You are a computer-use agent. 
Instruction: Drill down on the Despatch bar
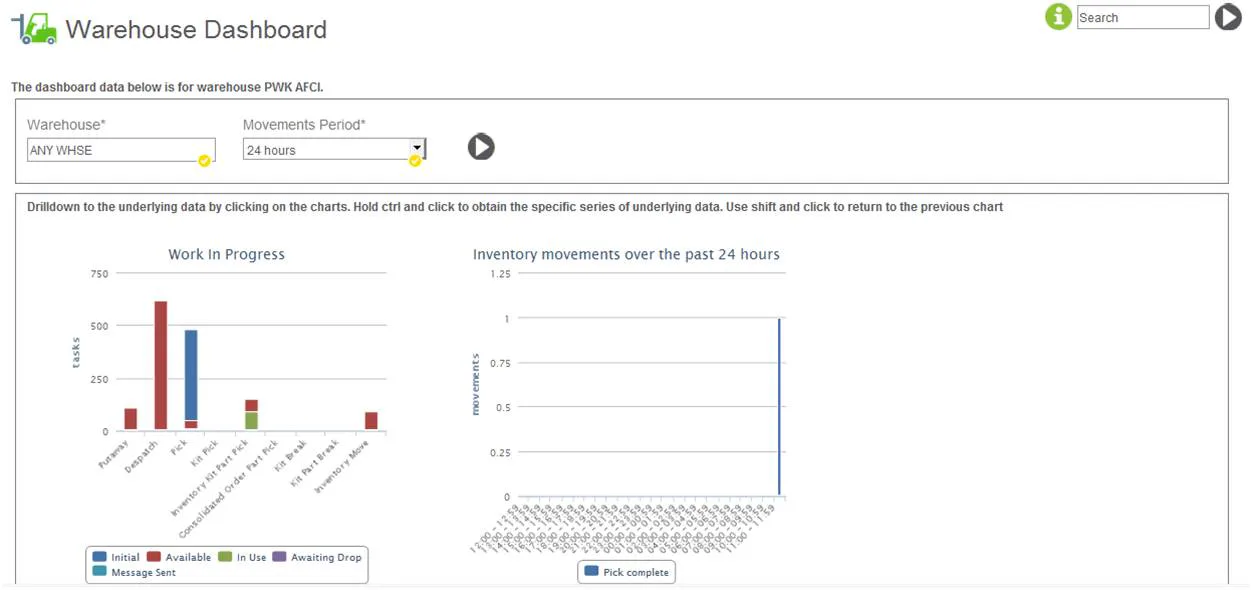pos(161,366)
